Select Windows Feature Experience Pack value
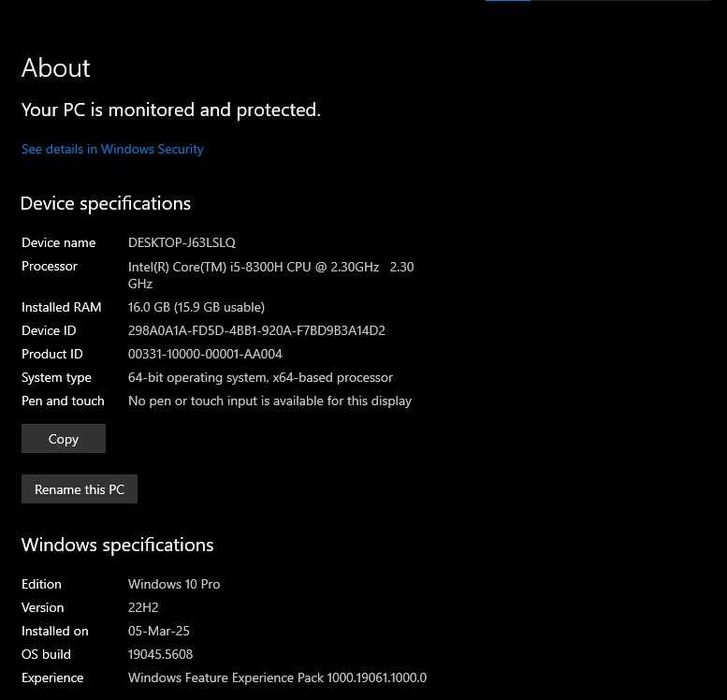This screenshot has height=700, width=727. [x=277, y=678]
